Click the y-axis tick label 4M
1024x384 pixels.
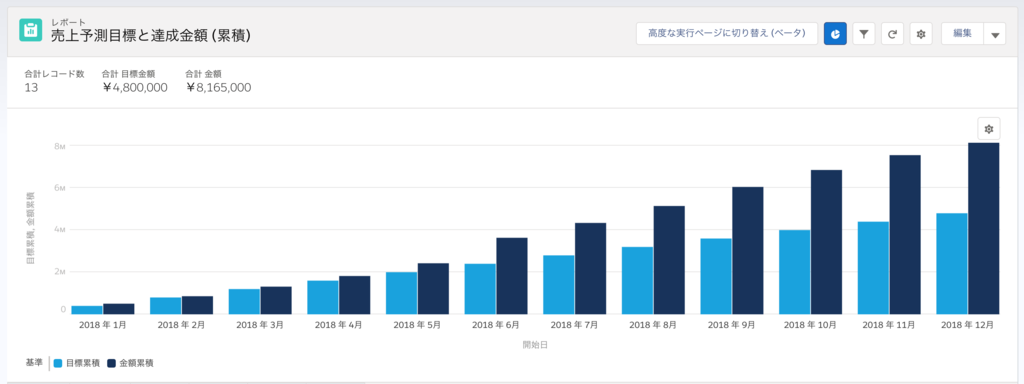click(60, 230)
